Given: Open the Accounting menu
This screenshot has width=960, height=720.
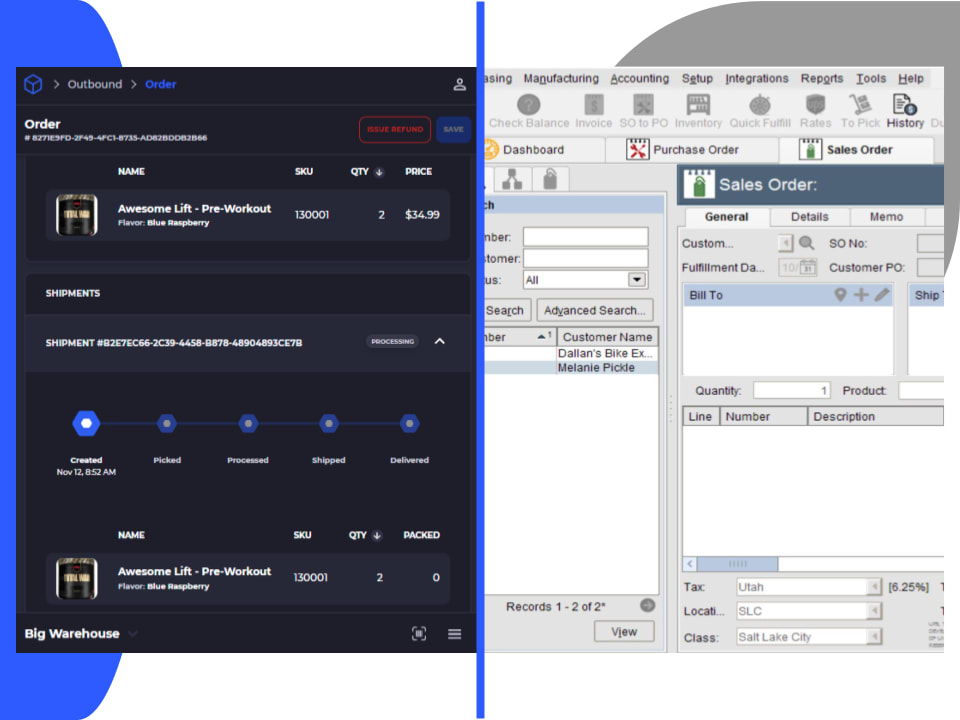Looking at the screenshot, I should point(639,78).
